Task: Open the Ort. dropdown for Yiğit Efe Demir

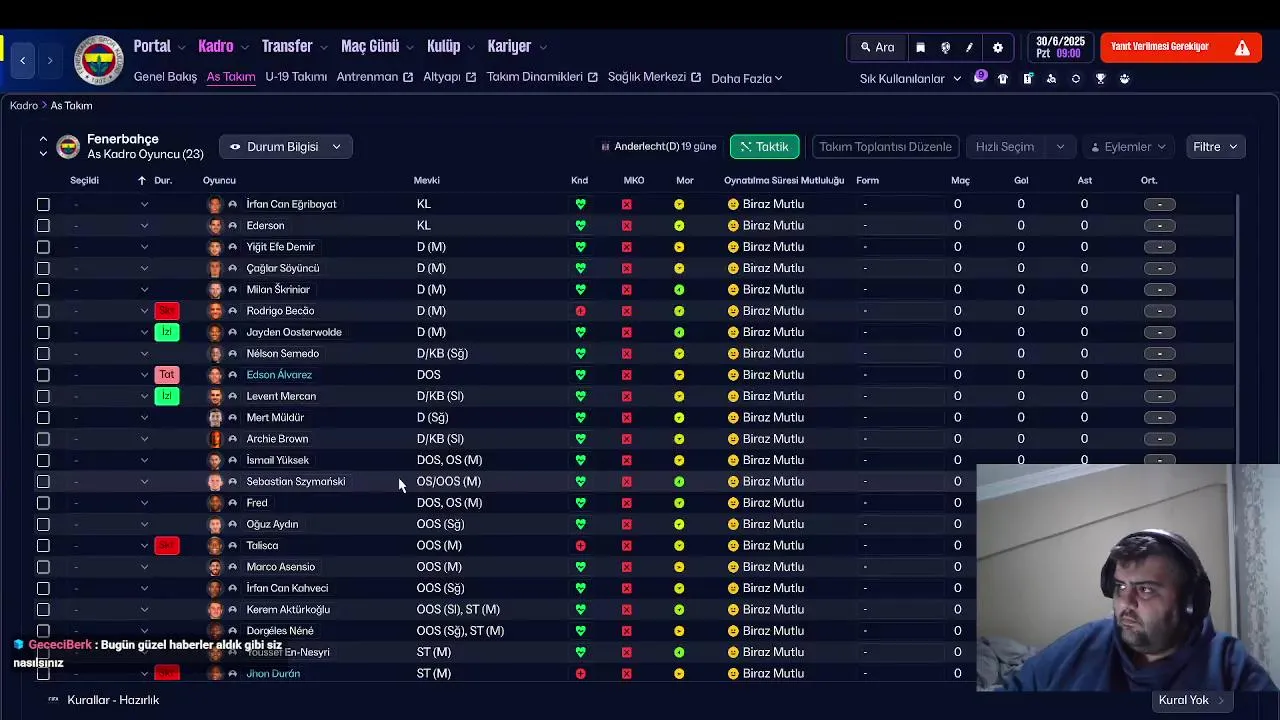Action: click(x=1159, y=247)
